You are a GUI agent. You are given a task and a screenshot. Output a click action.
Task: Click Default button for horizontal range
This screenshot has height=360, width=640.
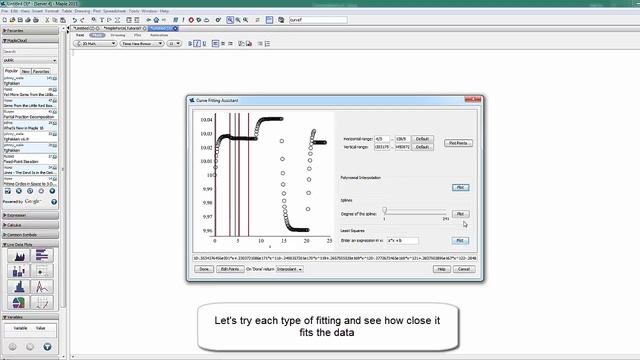click(x=422, y=139)
